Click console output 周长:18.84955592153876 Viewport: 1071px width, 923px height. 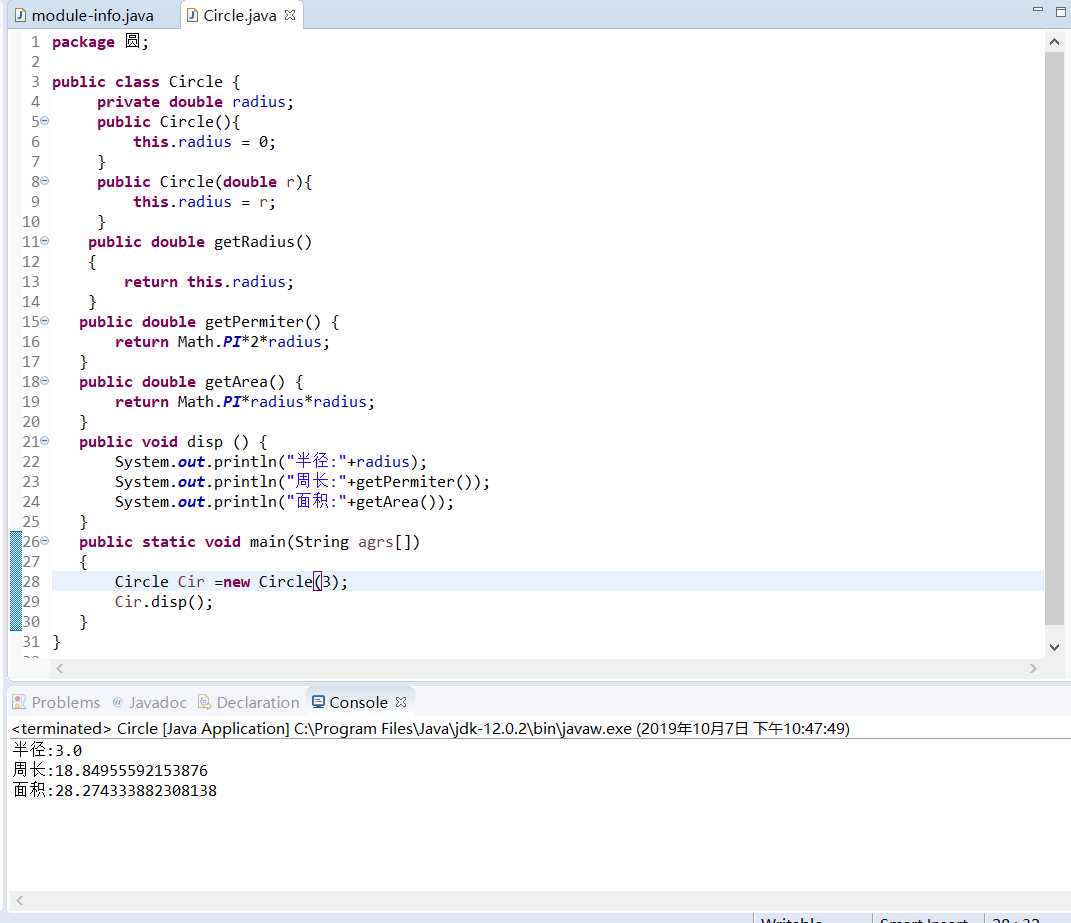pos(110,770)
